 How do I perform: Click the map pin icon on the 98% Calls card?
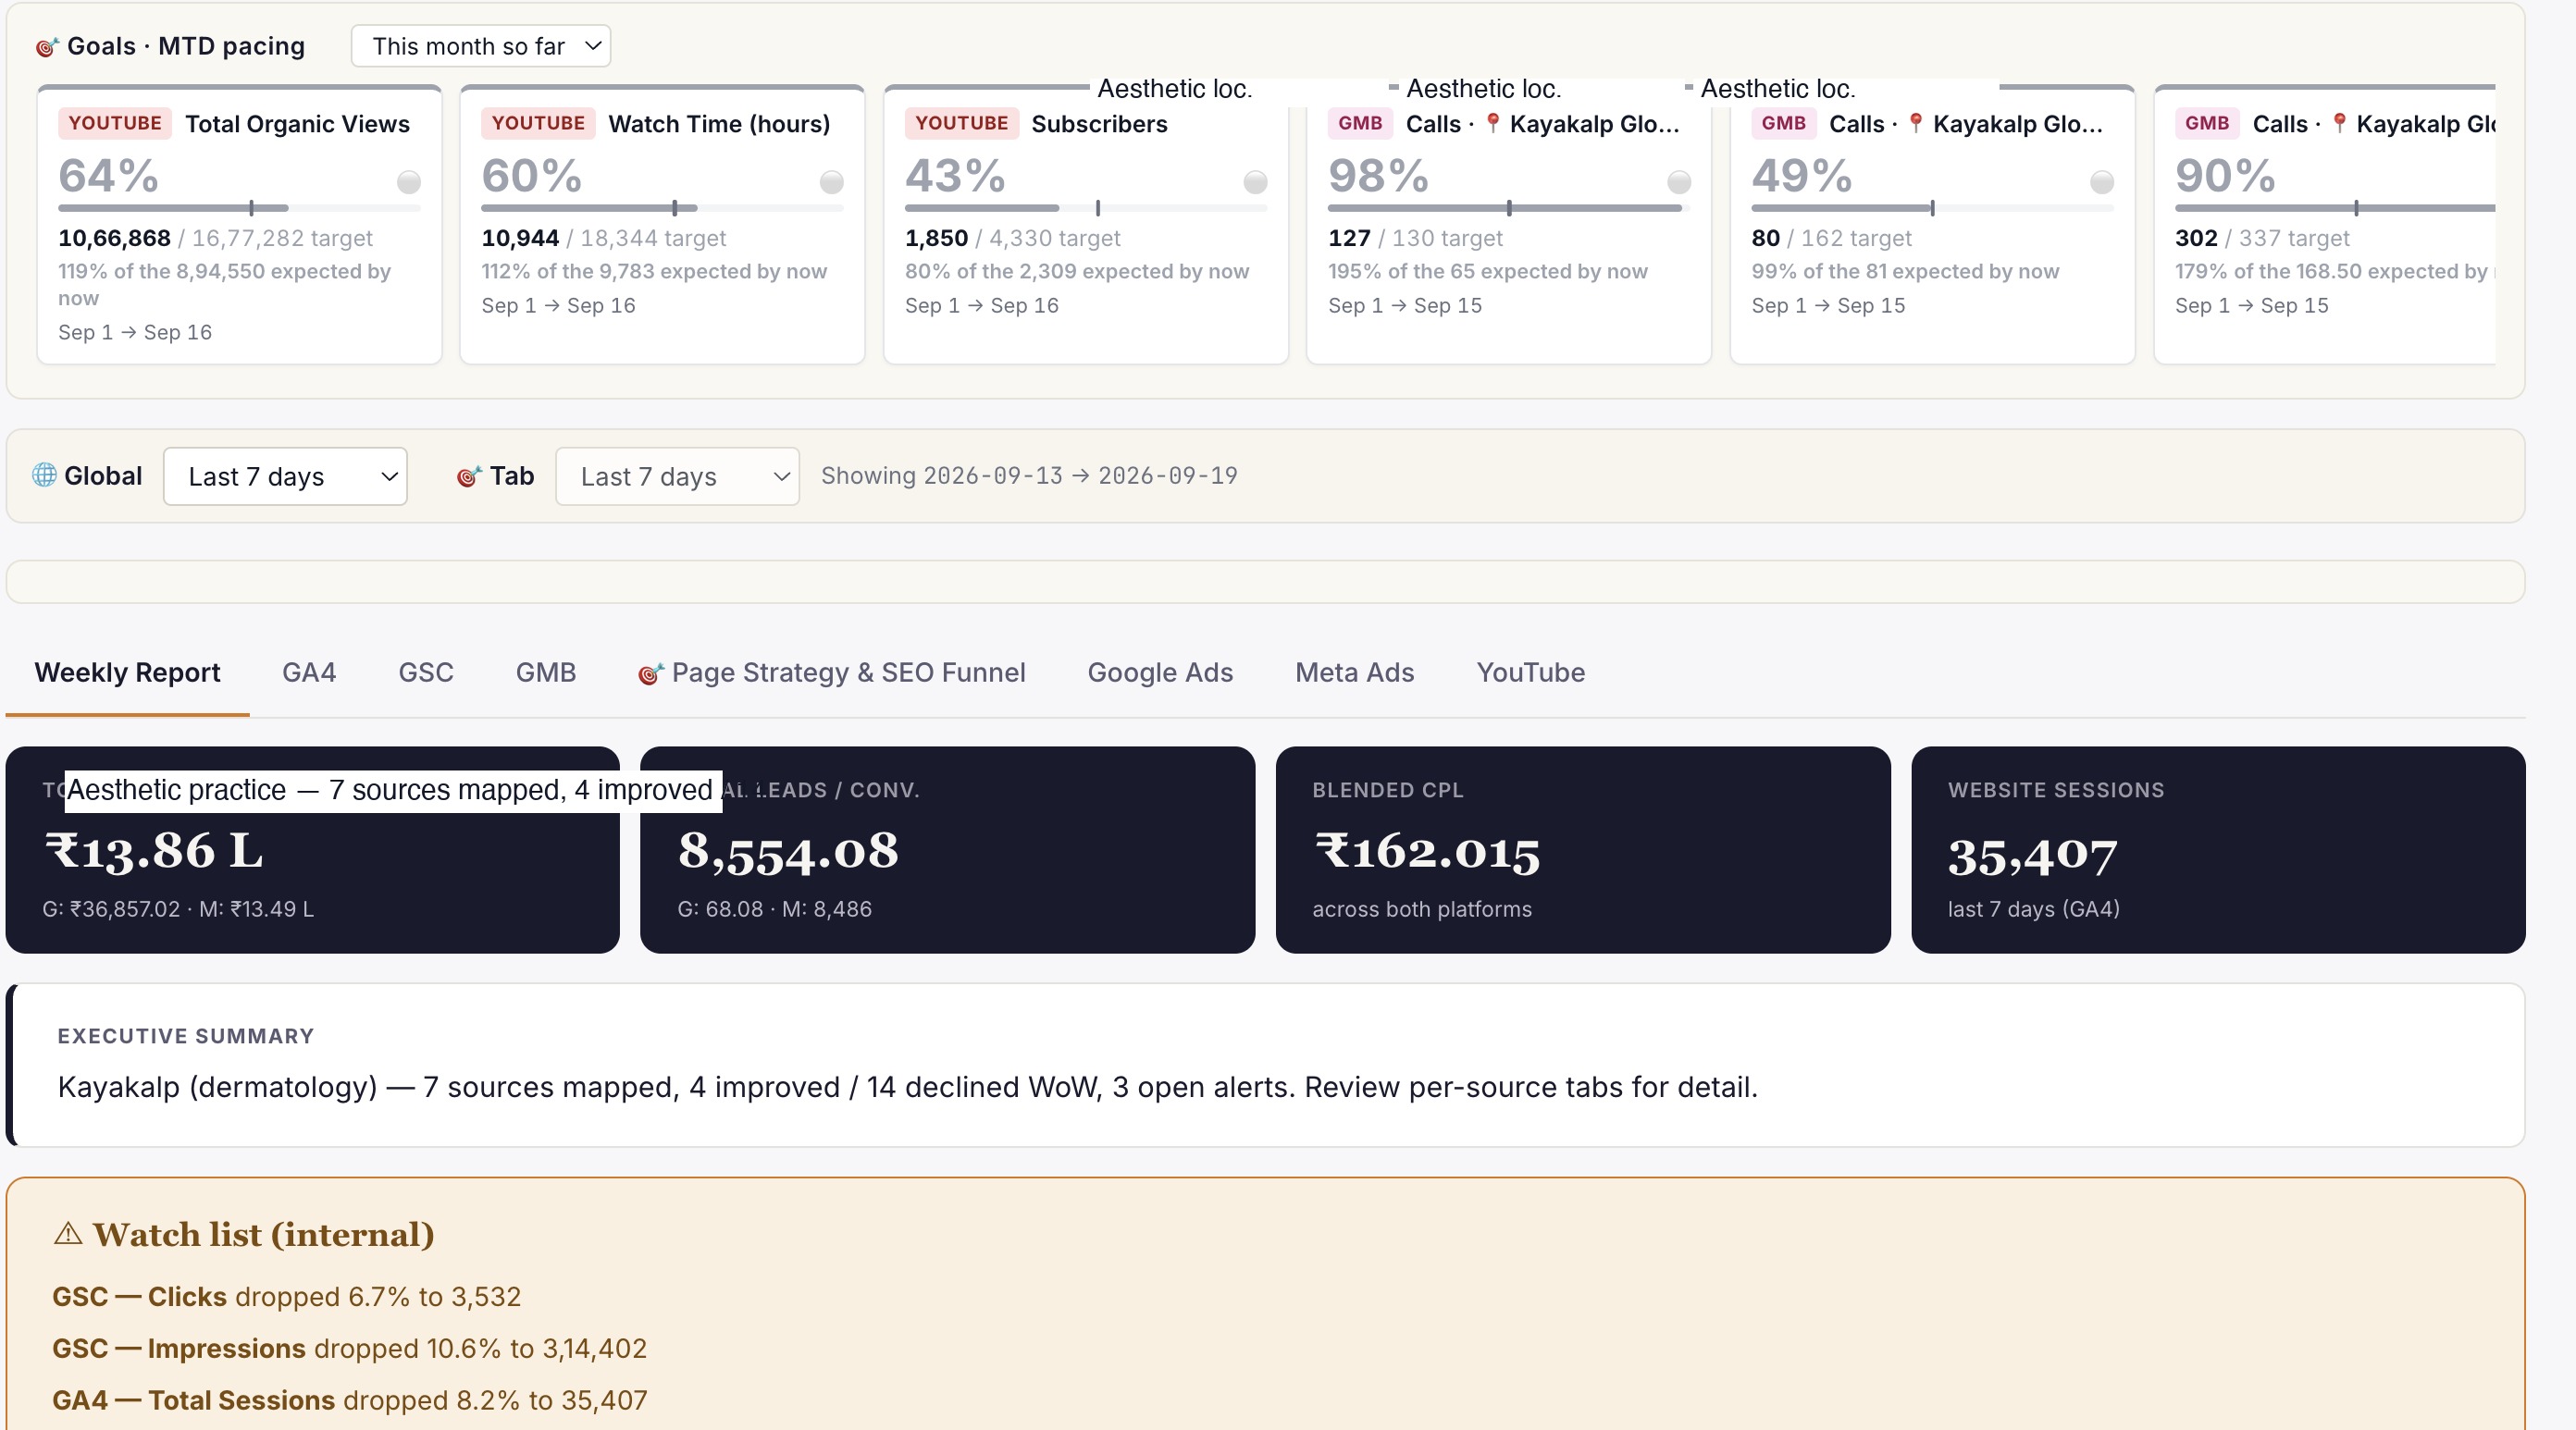tap(1492, 123)
